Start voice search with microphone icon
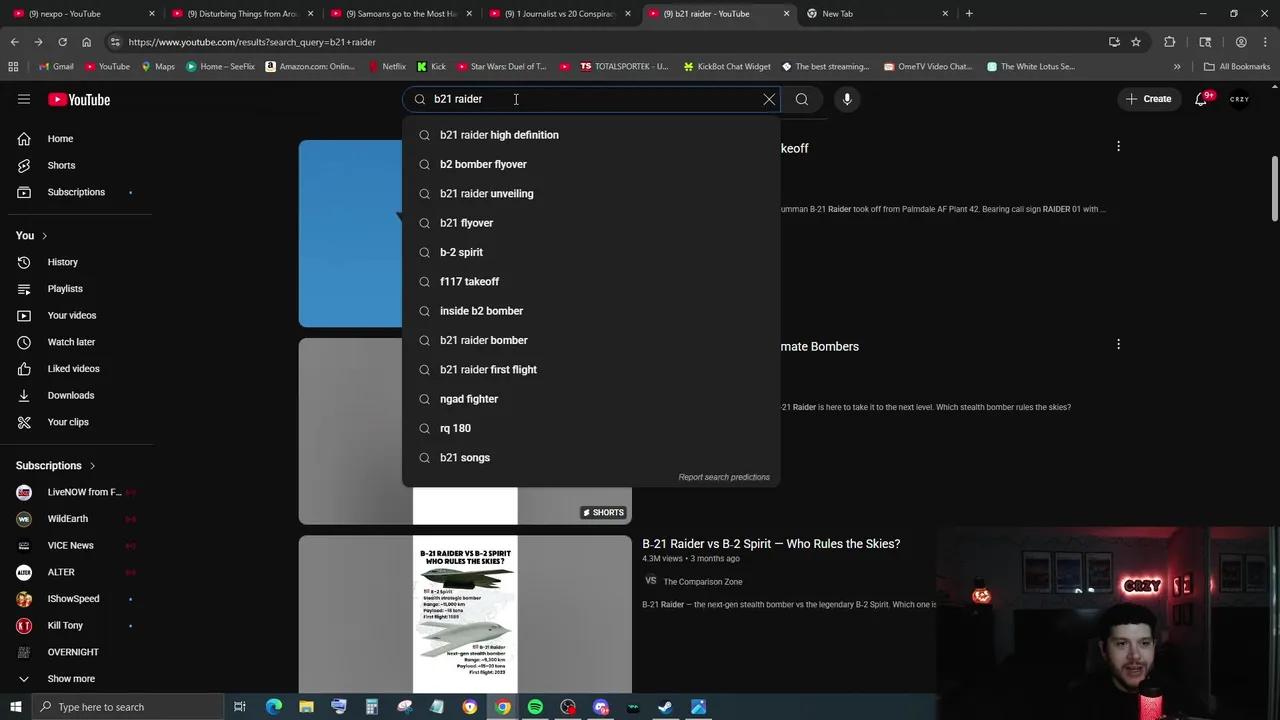 (x=847, y=99)
